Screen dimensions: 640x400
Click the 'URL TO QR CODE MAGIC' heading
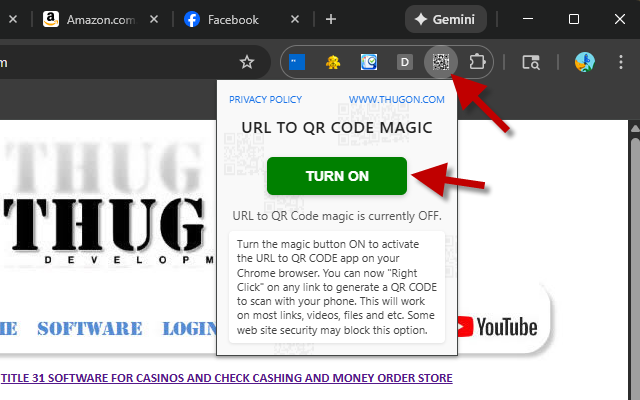[337, 128]
